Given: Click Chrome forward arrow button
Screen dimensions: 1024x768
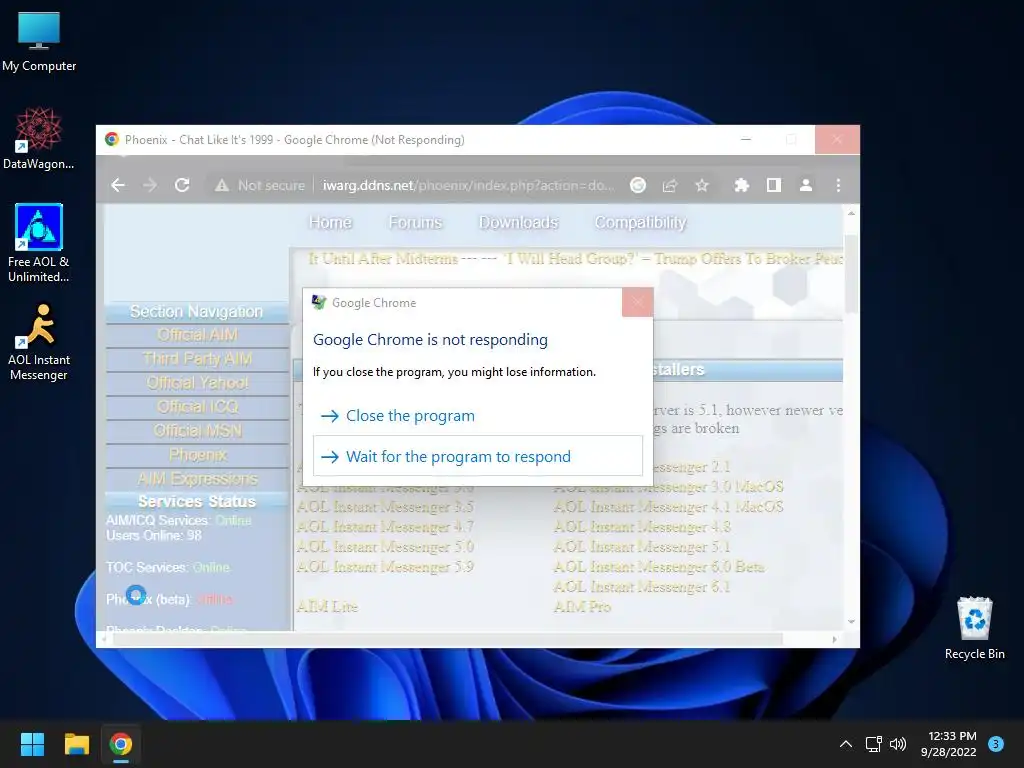Looking at the screenshot, I should [150, 185].
